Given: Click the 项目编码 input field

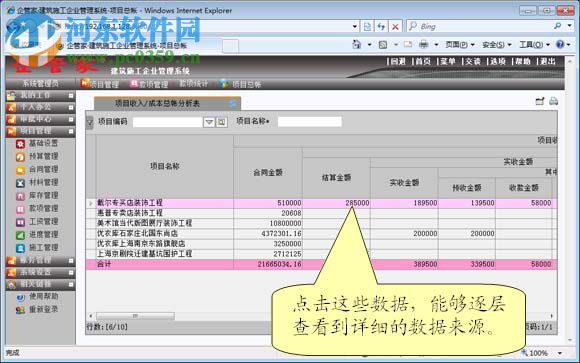Looking at the screenshot, I should point(168,122).
